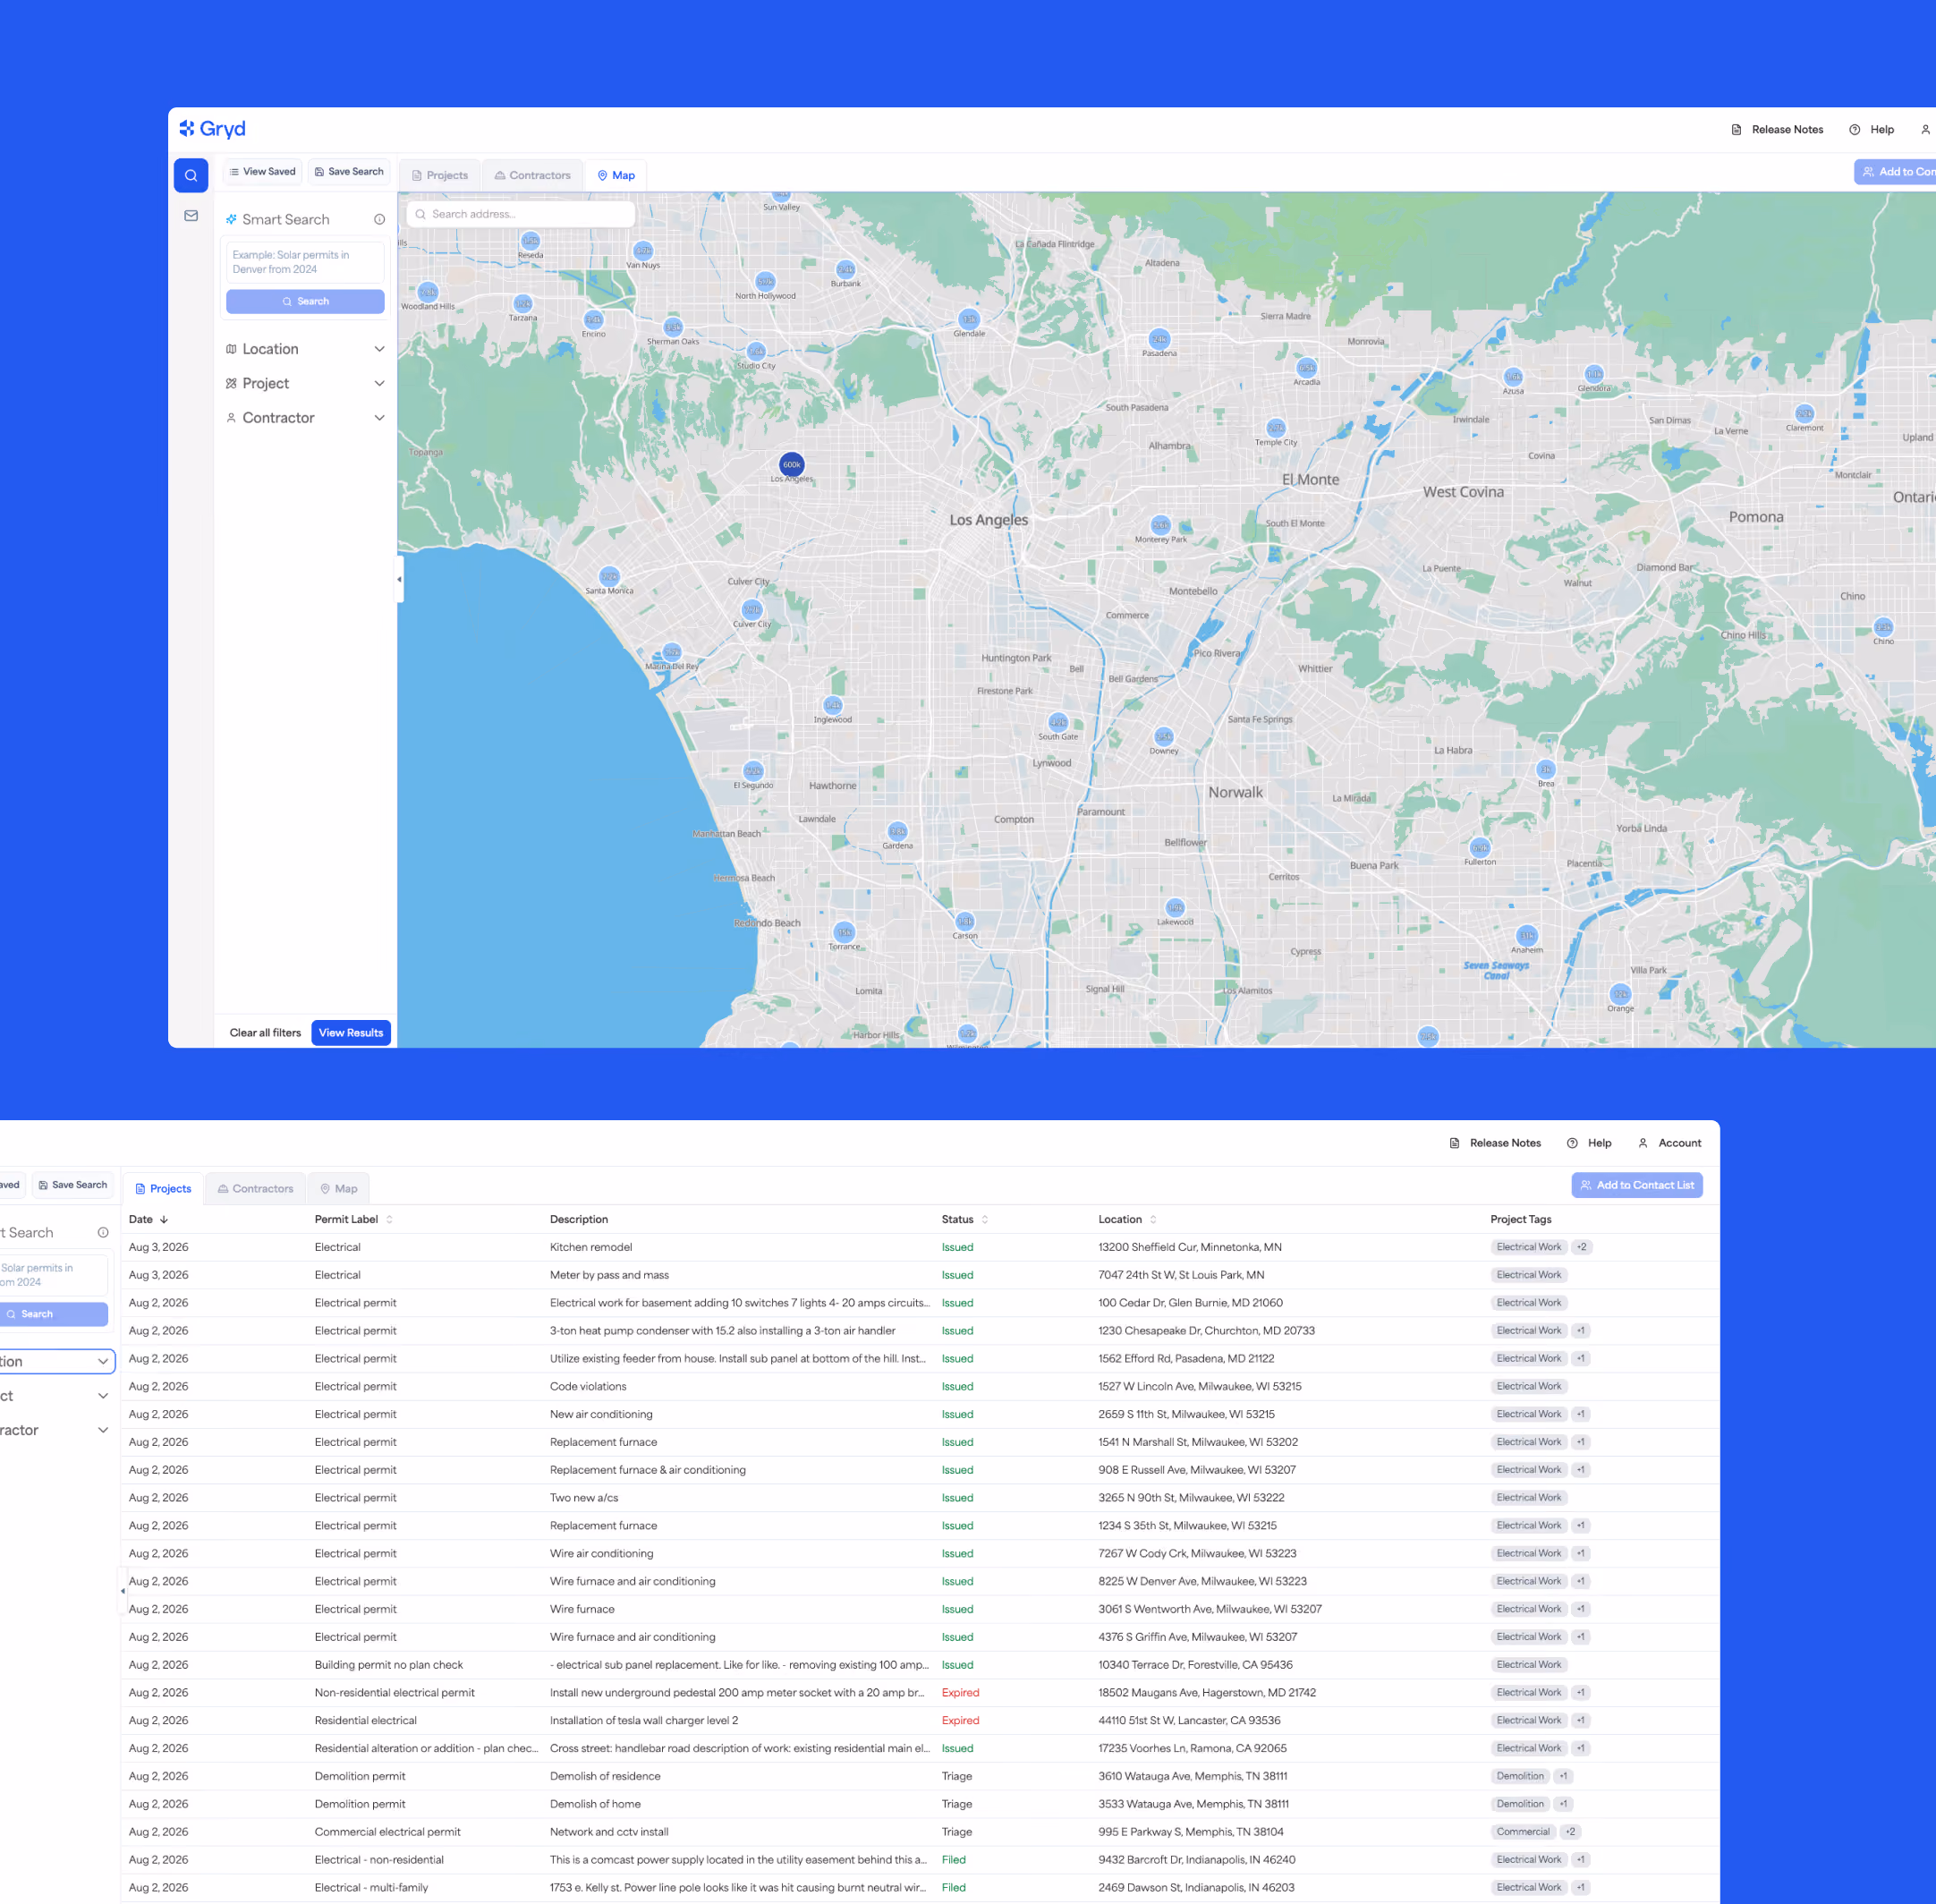This screenshot has width=1936, height=1904.
Task: Click Clear all filters
Action: coord(265,1033)
